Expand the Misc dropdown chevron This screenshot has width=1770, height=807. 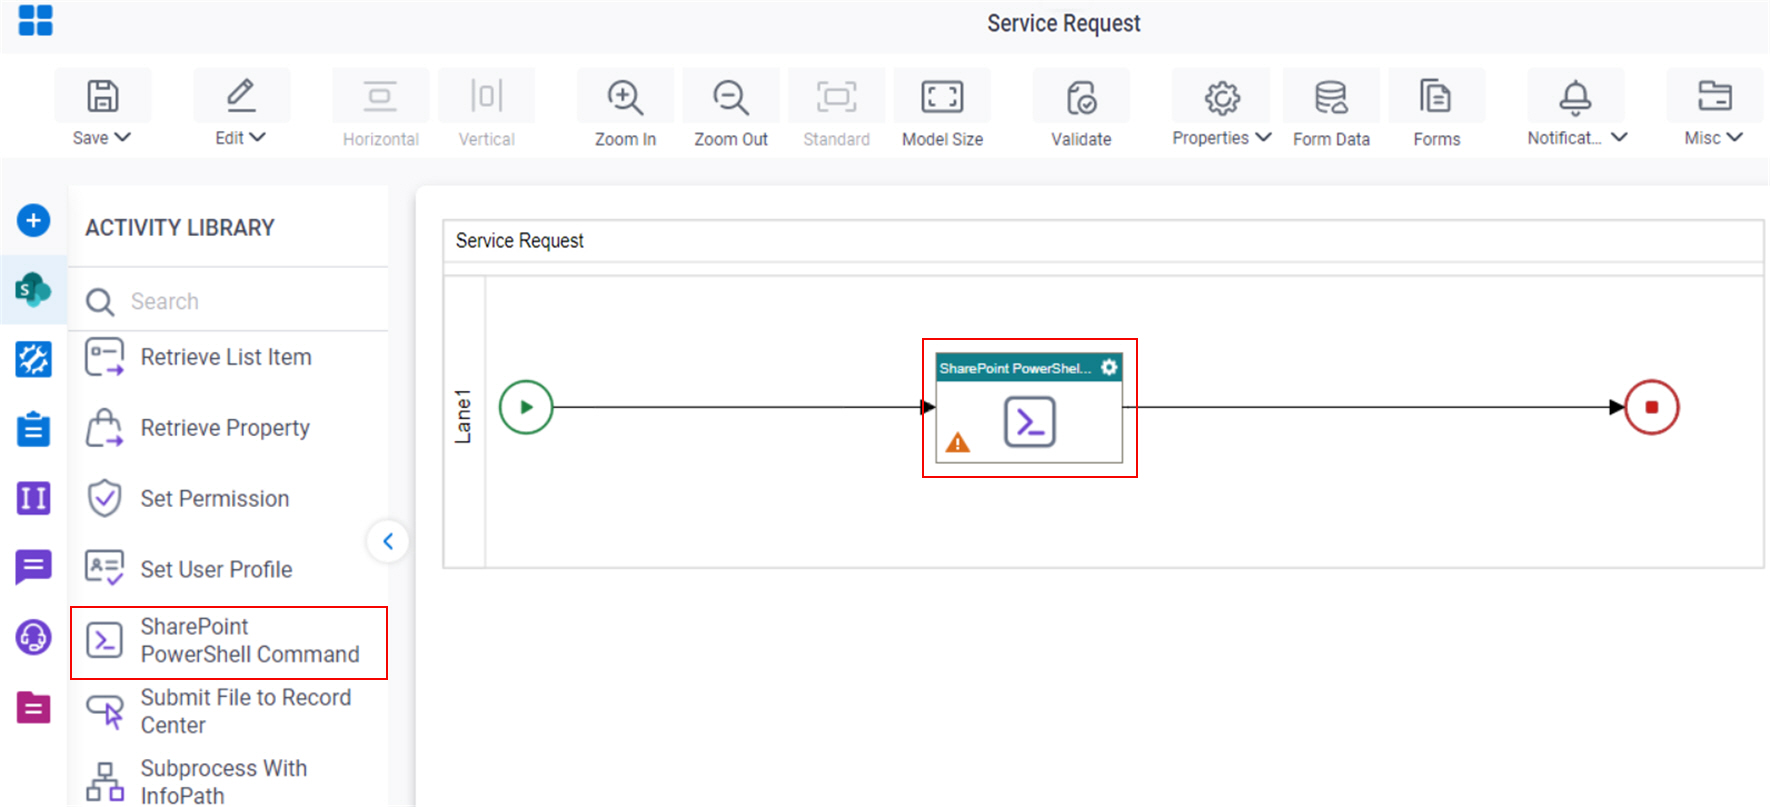point(1735,137)
